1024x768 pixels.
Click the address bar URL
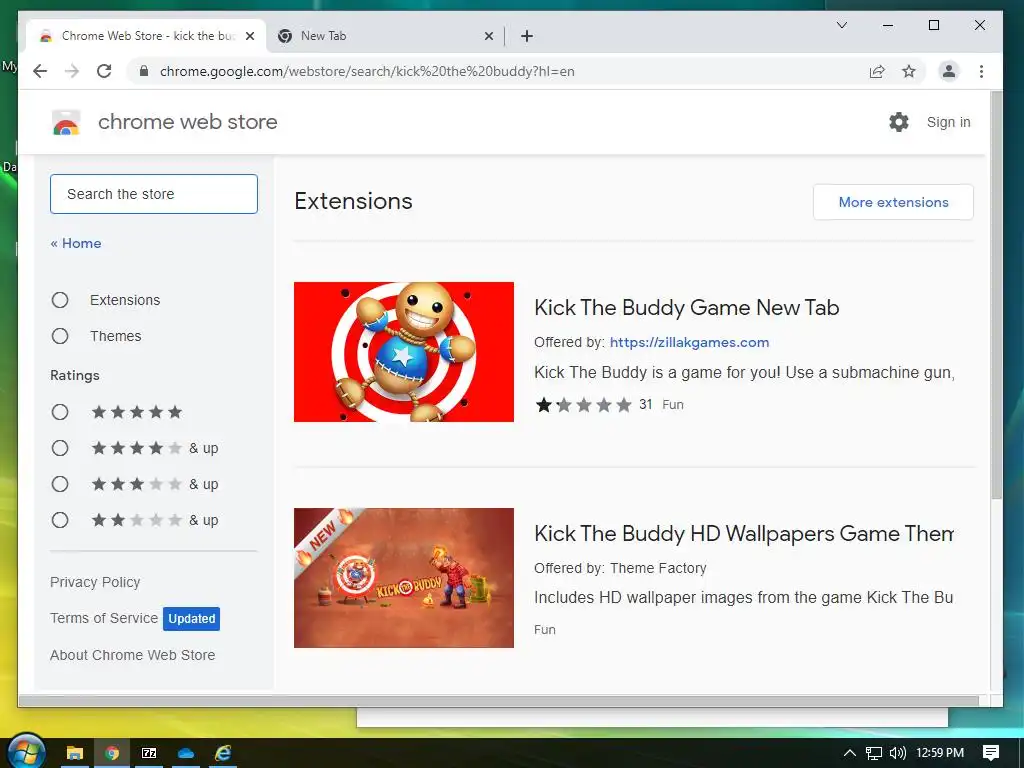[367, 71]
